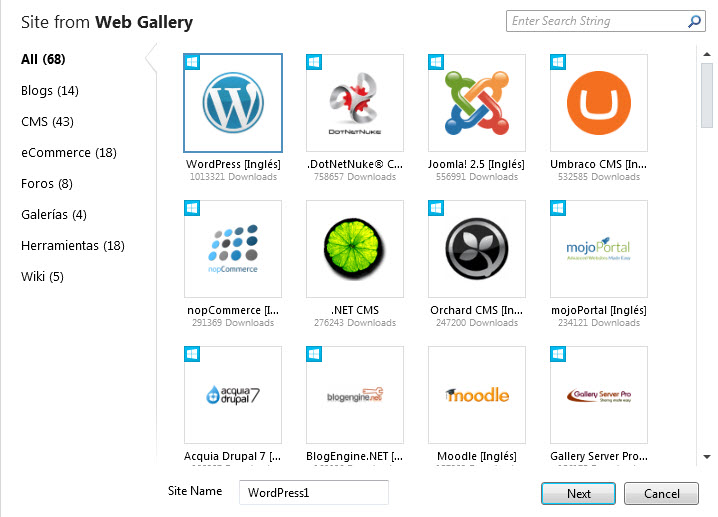This screenshot has height=517, width=718.
Task: Click Windows badge on BlogEngine.NET tile
Action: click(x=314, y=354)
